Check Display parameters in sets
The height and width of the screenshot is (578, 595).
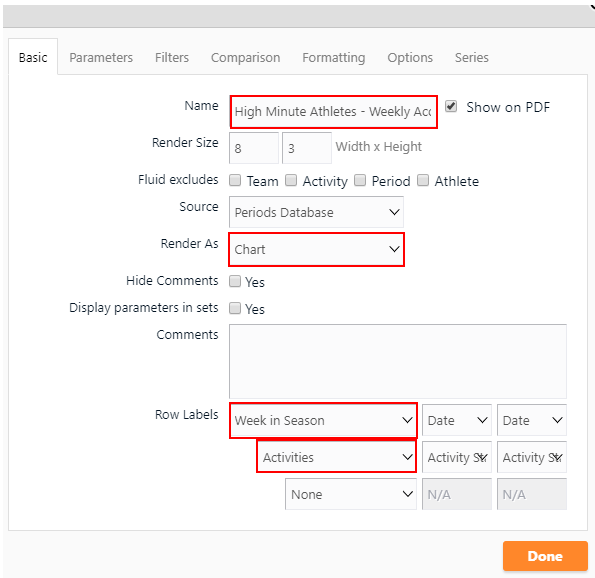235,308
